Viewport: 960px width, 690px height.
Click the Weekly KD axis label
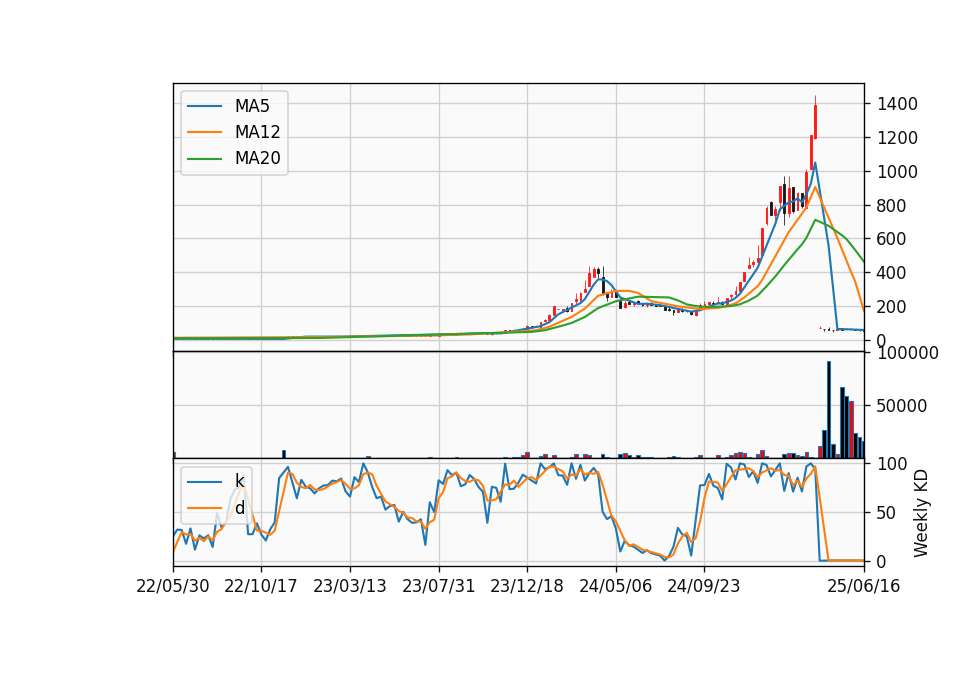pyautogui.click(x=921, y=513)
